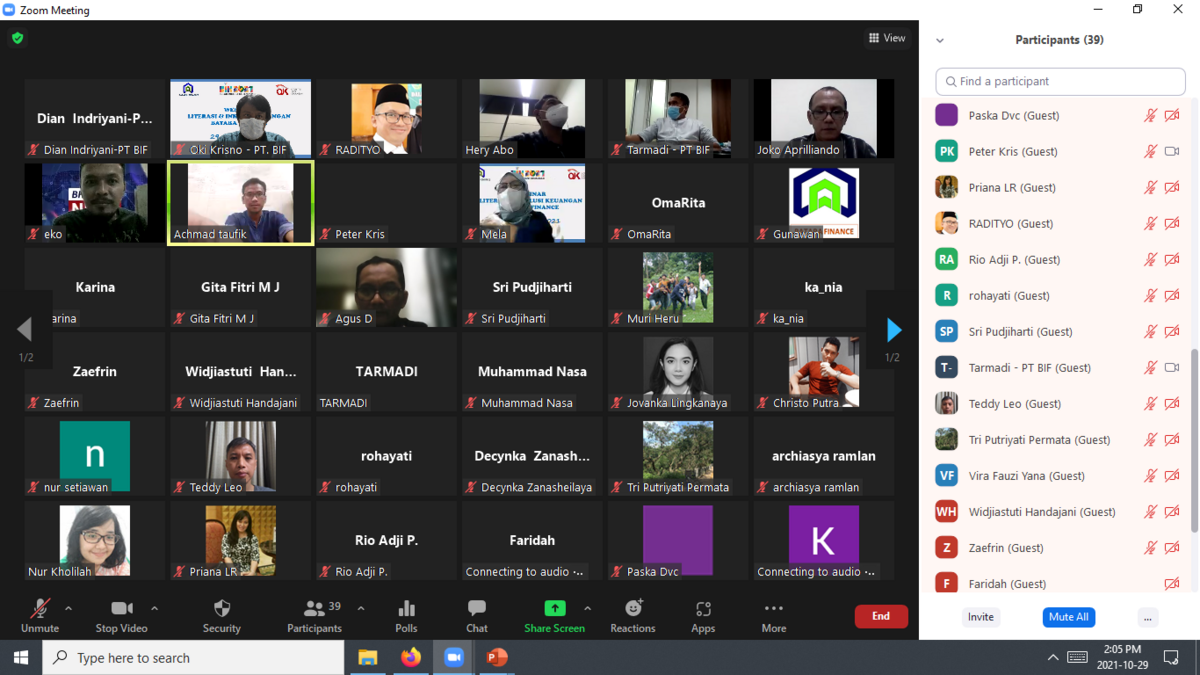This screenshot has width=1200, height=675.
Task: Open the More menu in toolbar
Action: 773,616
